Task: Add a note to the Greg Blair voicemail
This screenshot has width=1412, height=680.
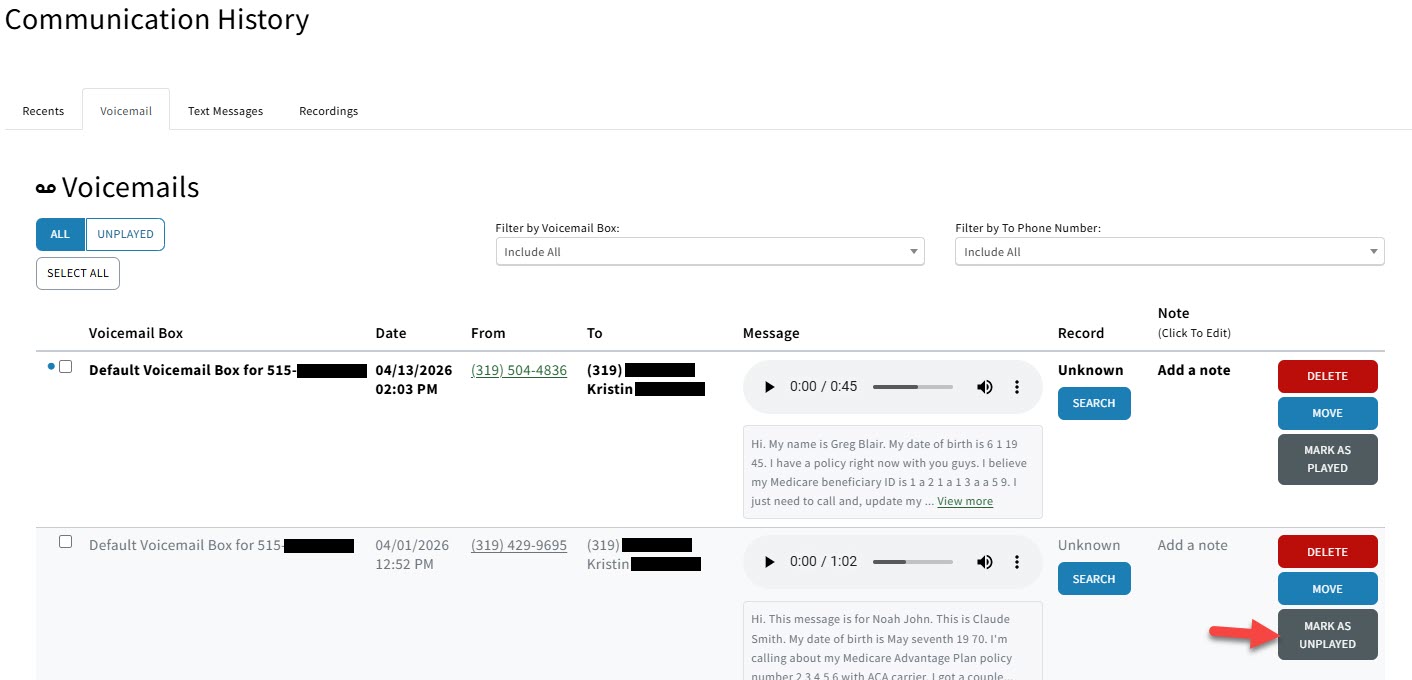Action: 1194,370
